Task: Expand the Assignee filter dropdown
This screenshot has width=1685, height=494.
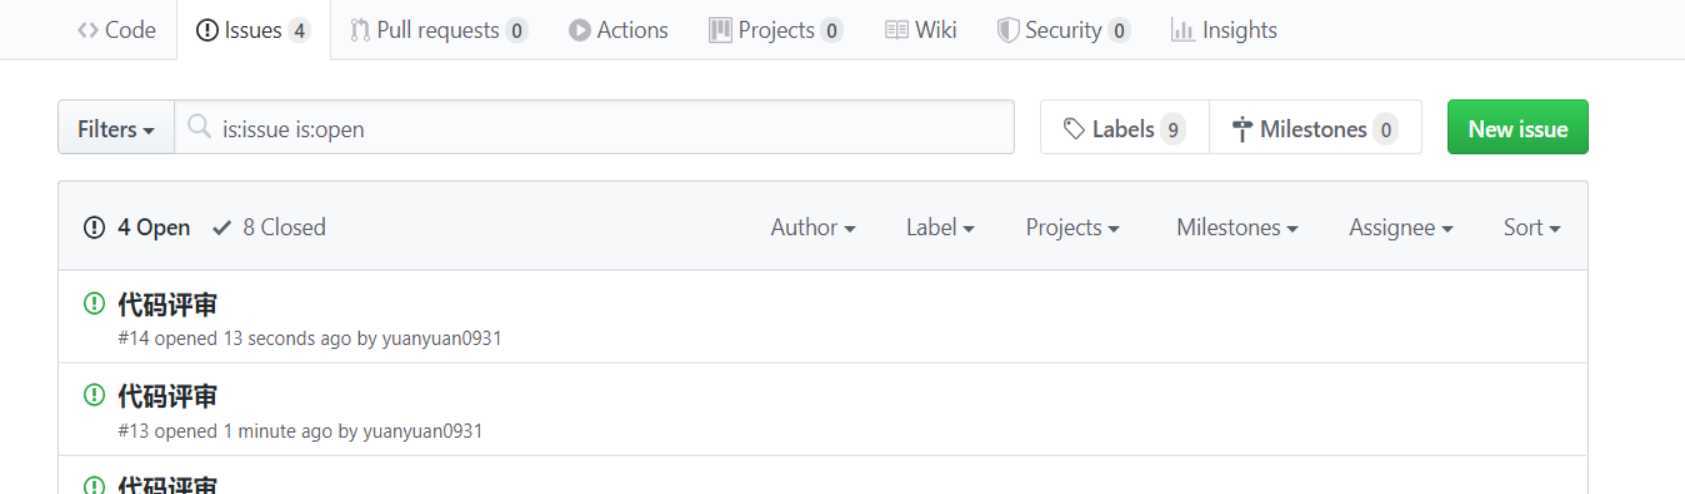Action: click(x=1400, y=227)
